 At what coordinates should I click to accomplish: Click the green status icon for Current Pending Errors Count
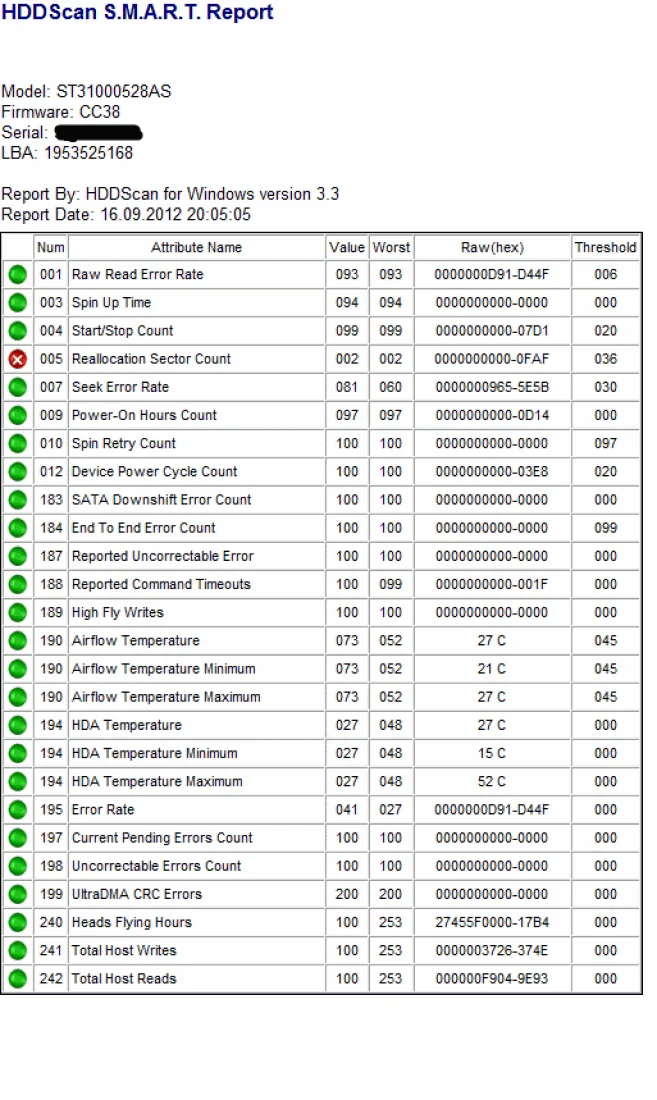(18, 838)
